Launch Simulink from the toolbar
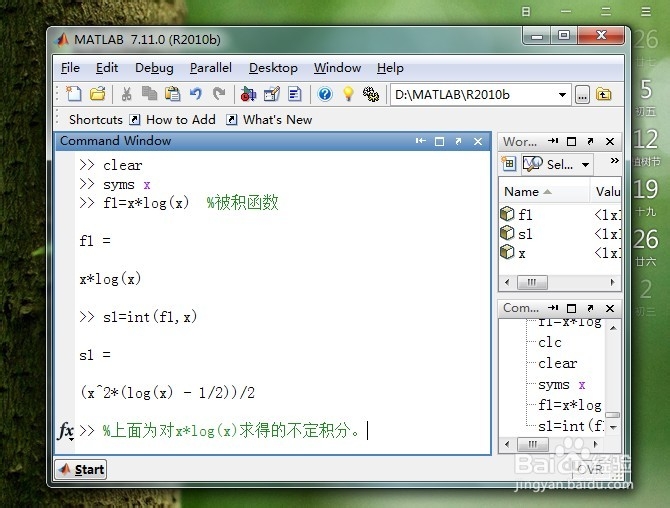The width and height of the screenshot is (670, 508). pyautogui.click(x=248, y=94)
